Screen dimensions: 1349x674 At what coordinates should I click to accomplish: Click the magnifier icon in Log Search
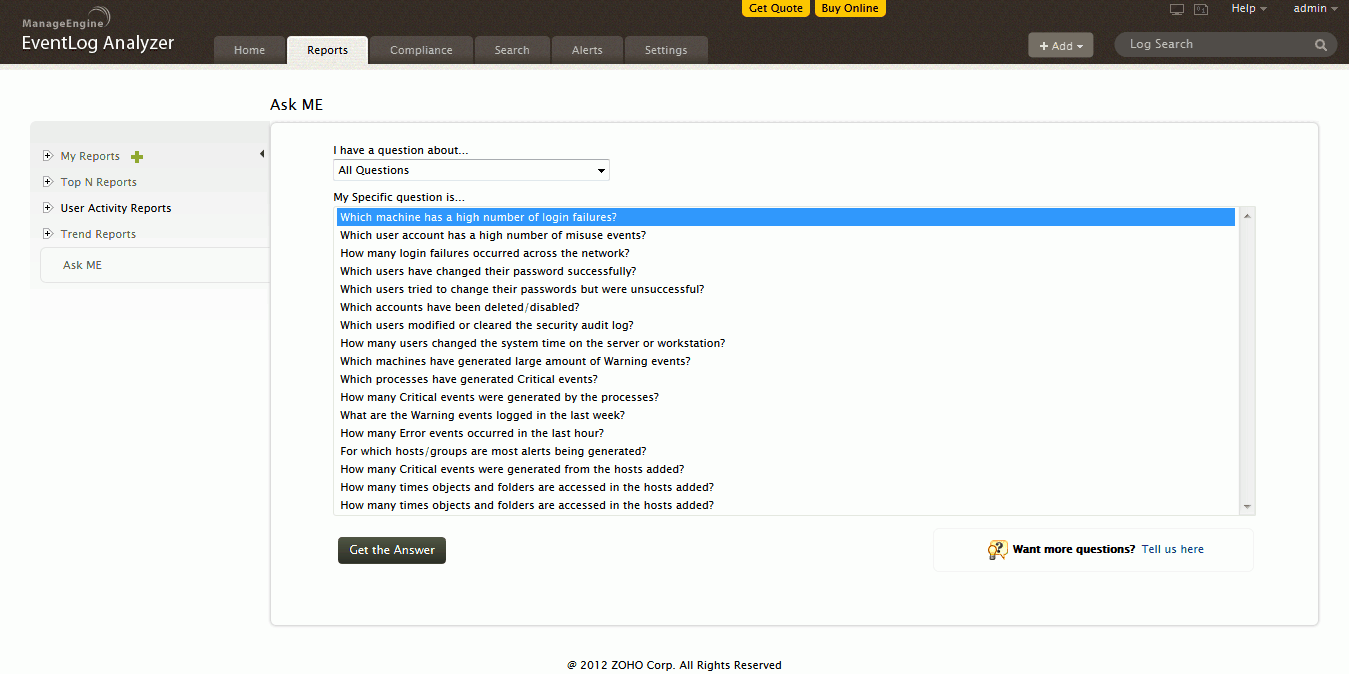coord(1321,45)
